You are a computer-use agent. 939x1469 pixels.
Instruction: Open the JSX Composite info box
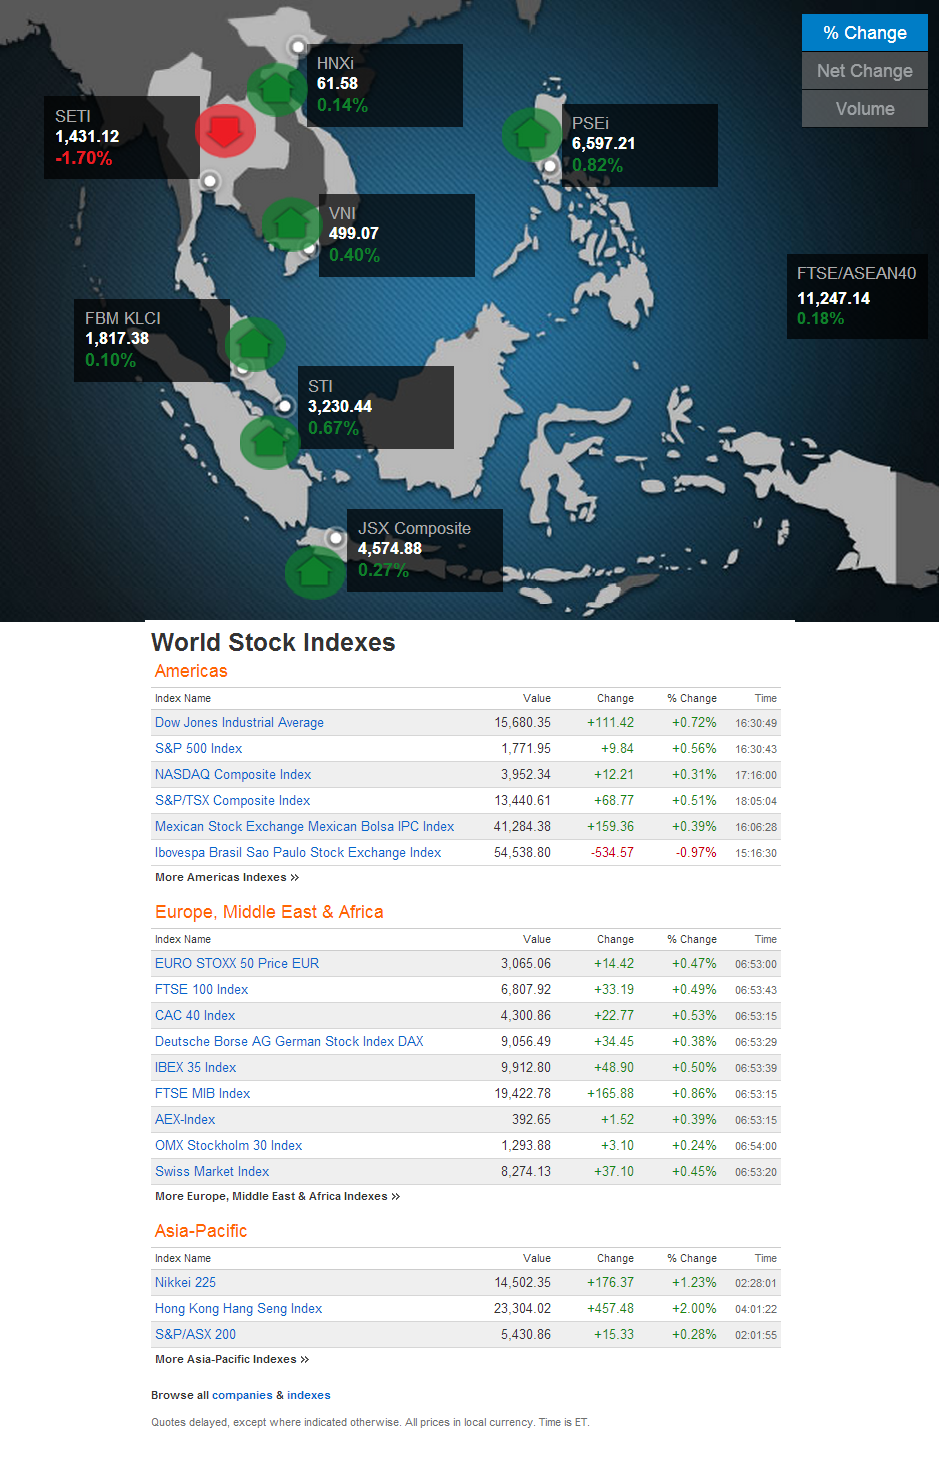point(425,550)
